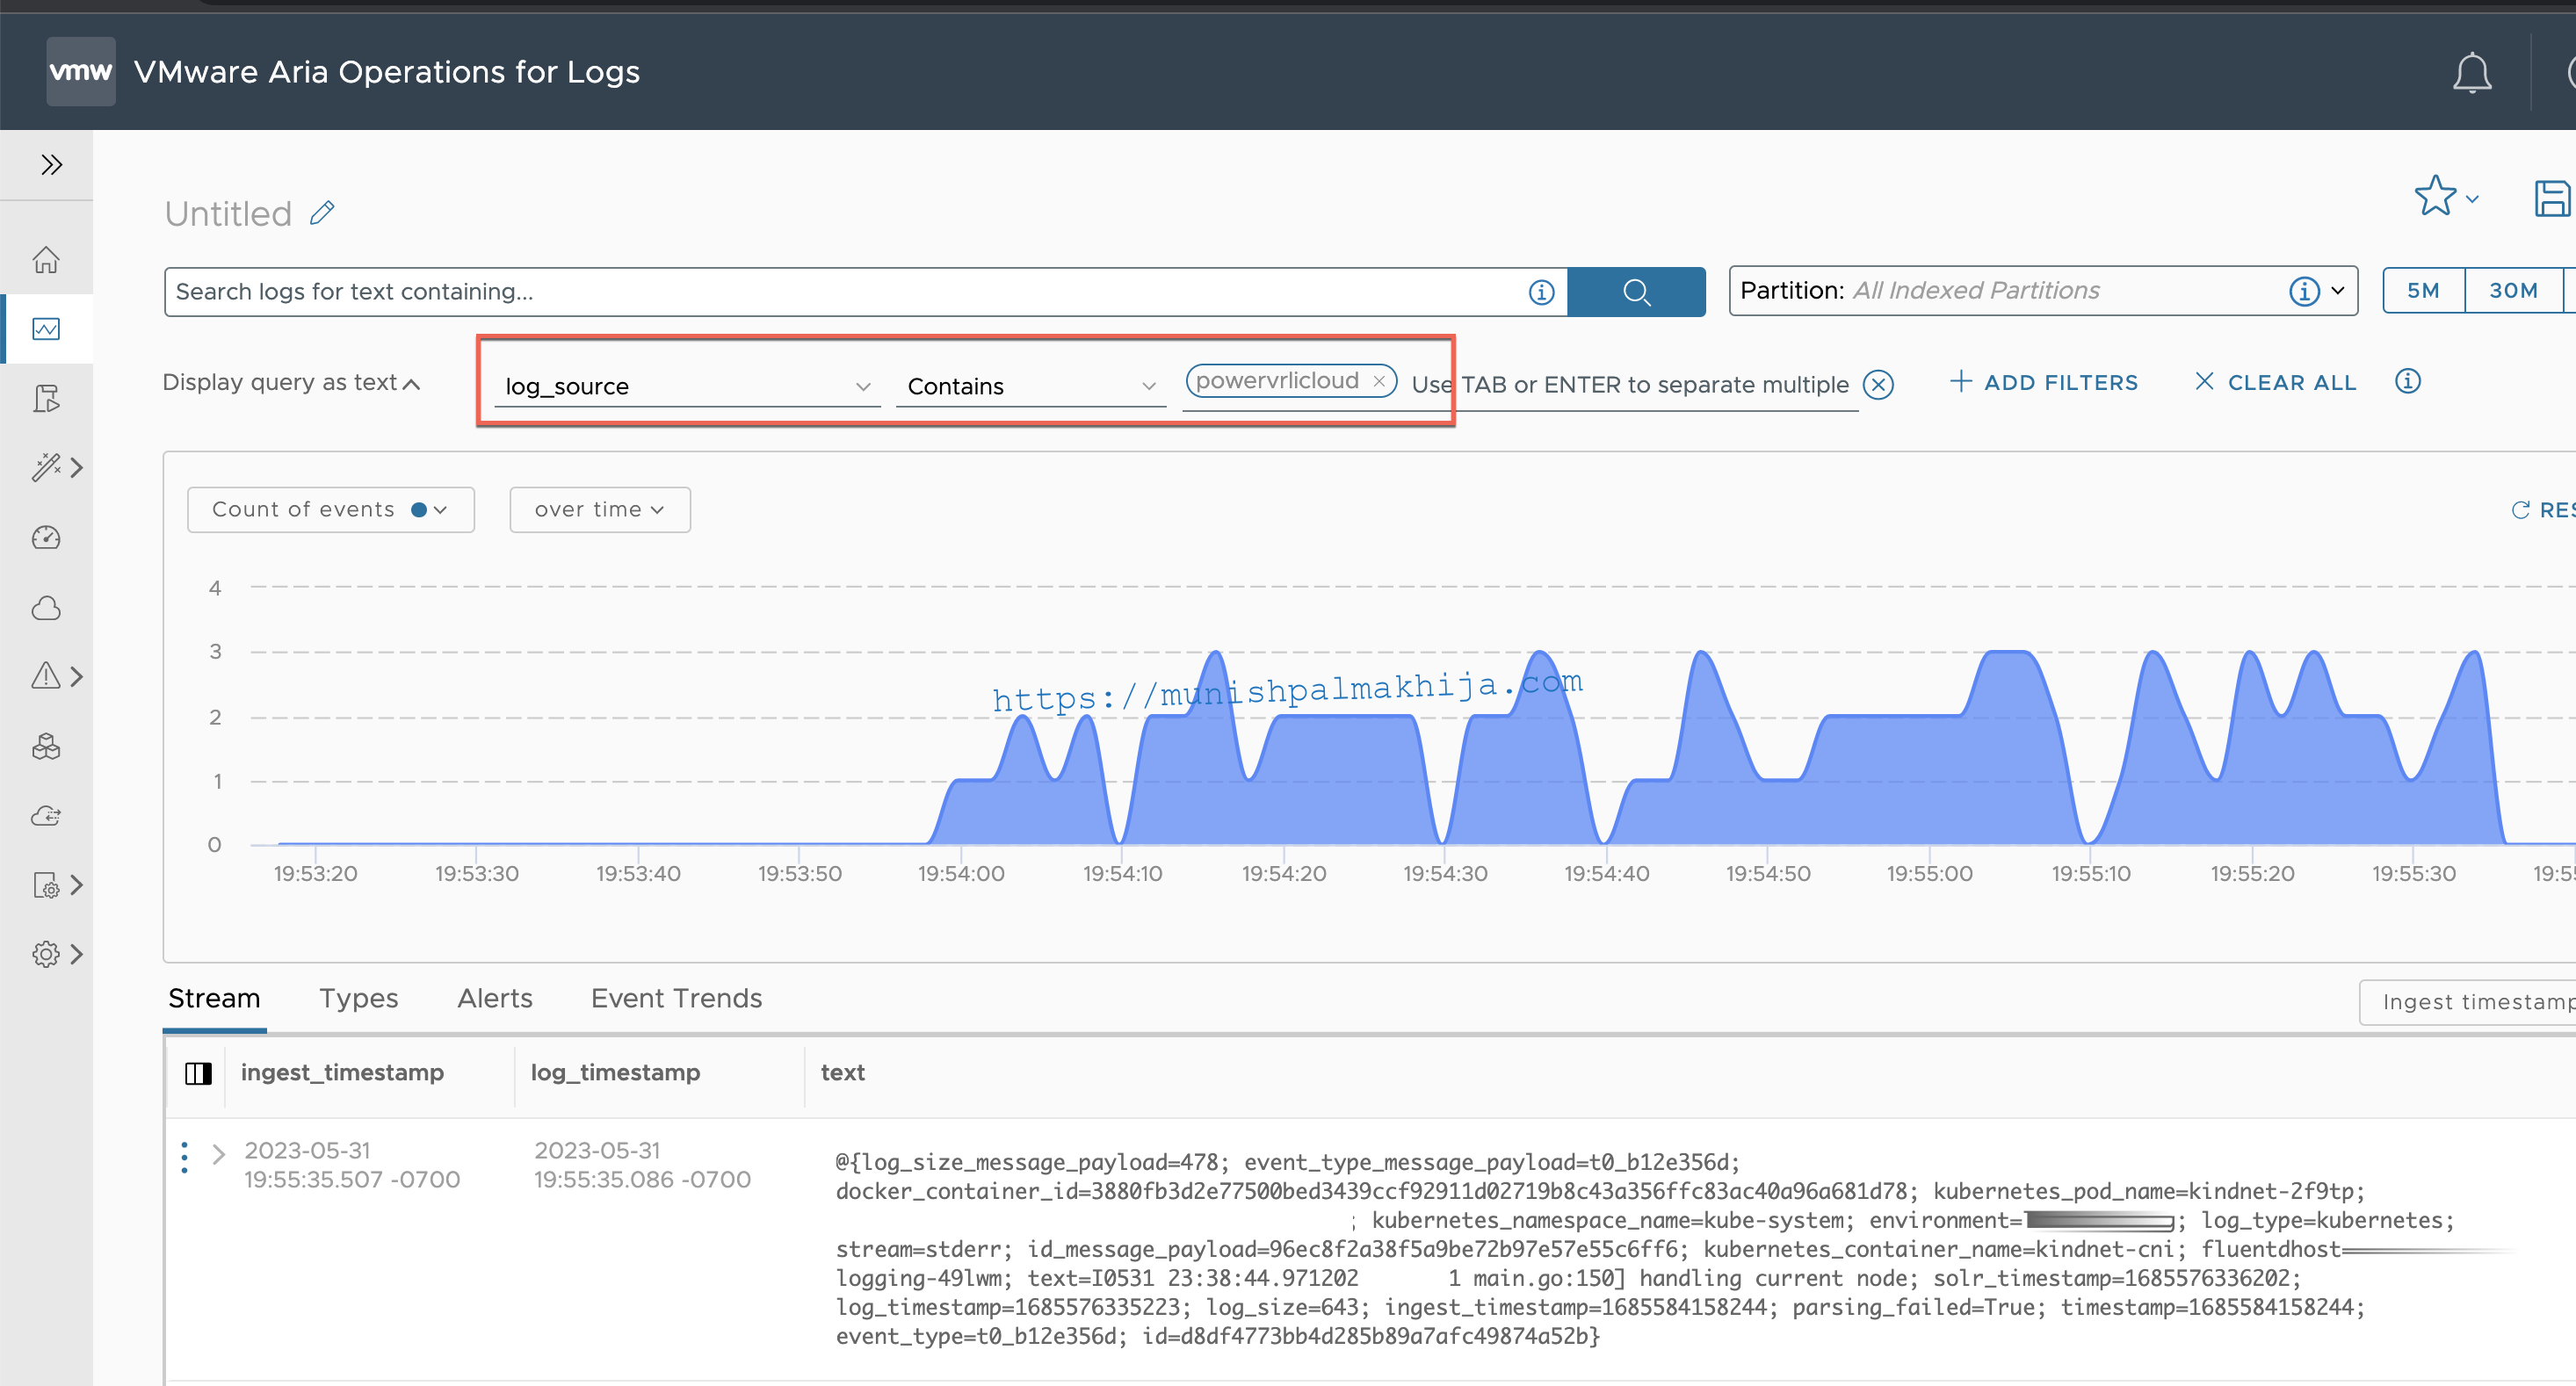
Task: Edit the Untitled query name pencil
Action: coord(322,213)
